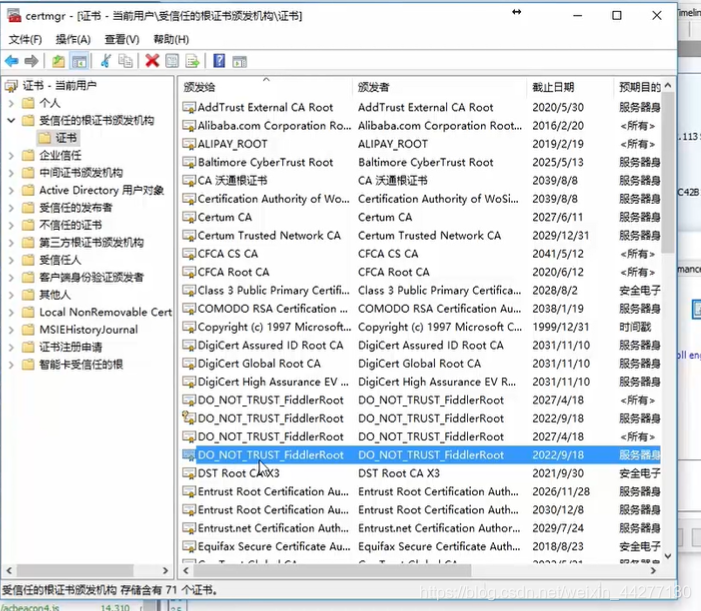This screenshot has height=611, width=701.
Task: Expand the 中间证书颁发机构 tree node
Action: click(11, 173)
